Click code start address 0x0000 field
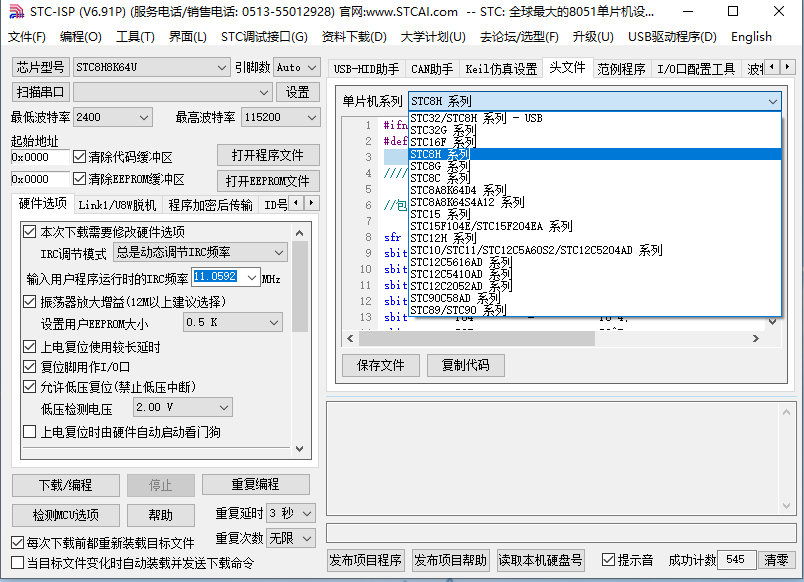 pos(39,157)
